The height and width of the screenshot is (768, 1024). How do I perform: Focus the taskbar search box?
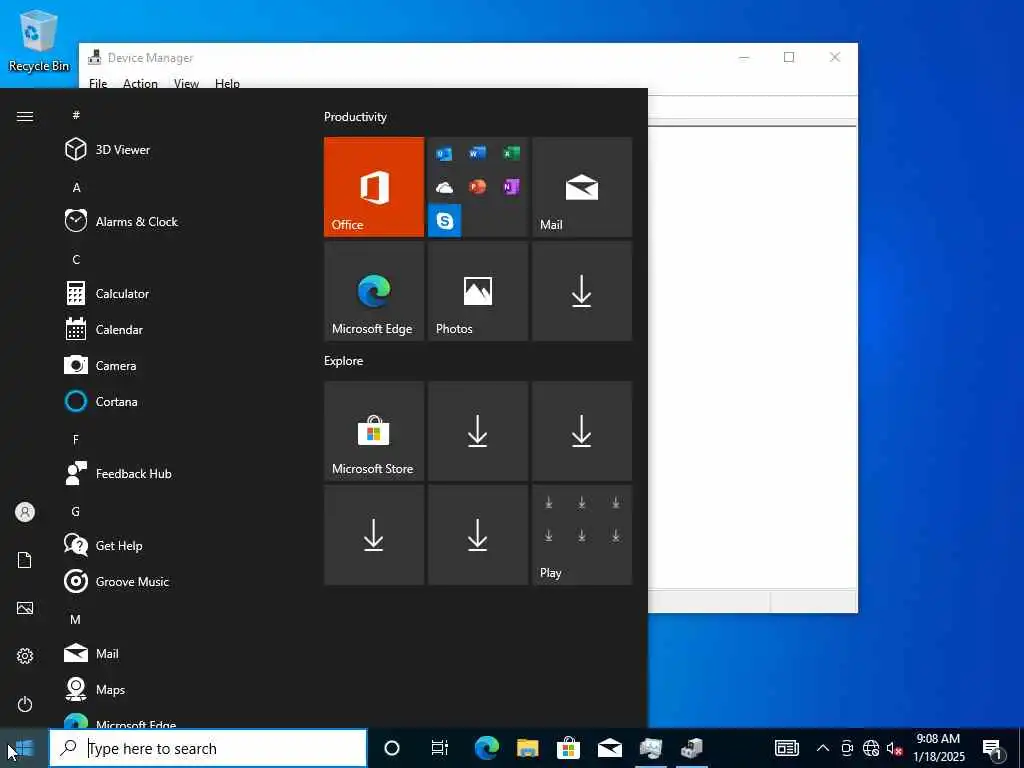[208, 748]
